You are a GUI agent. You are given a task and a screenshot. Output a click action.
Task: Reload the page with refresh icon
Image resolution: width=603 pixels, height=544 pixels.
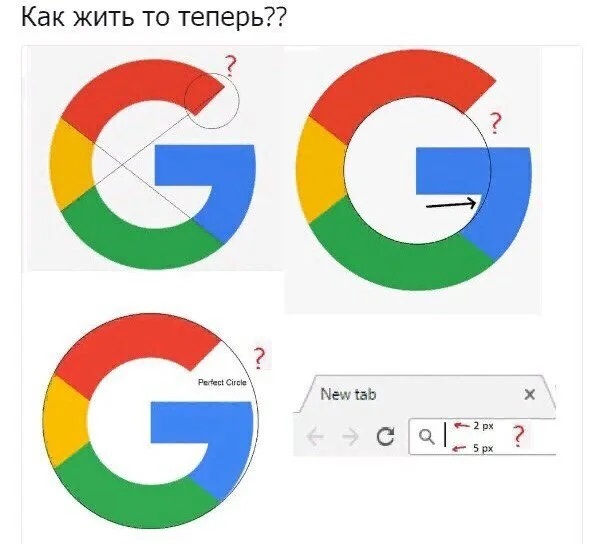coord(385,436)
